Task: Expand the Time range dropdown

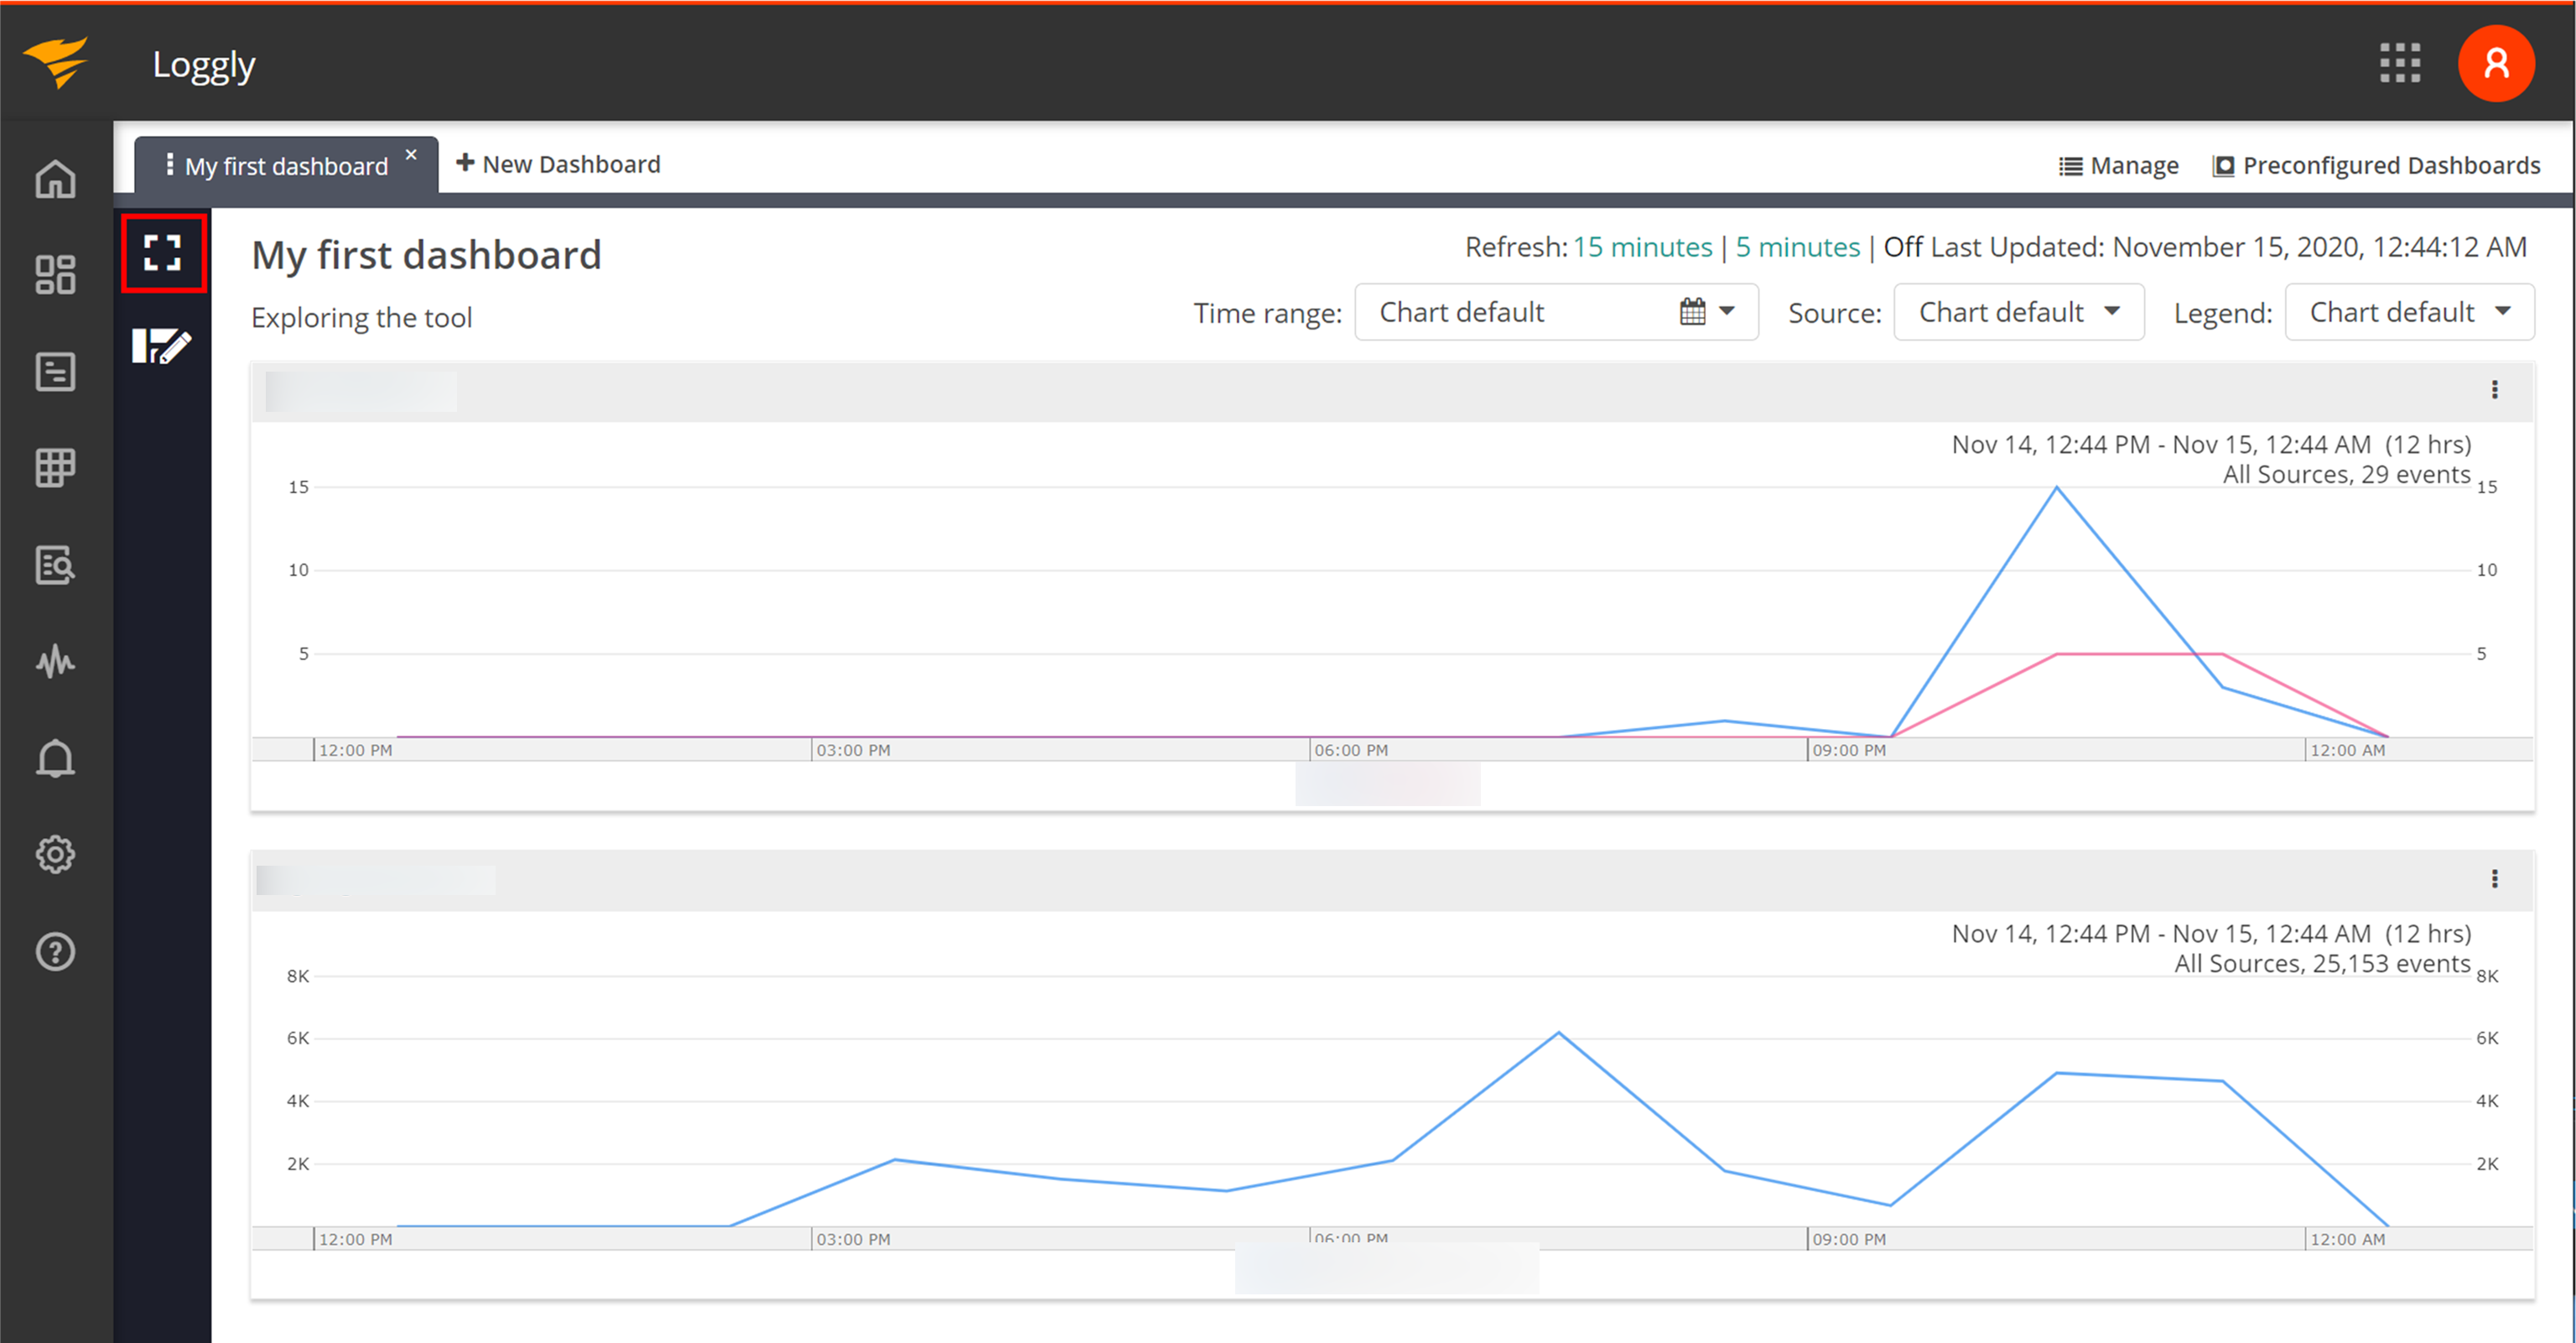Action: tap(1555, 312)
